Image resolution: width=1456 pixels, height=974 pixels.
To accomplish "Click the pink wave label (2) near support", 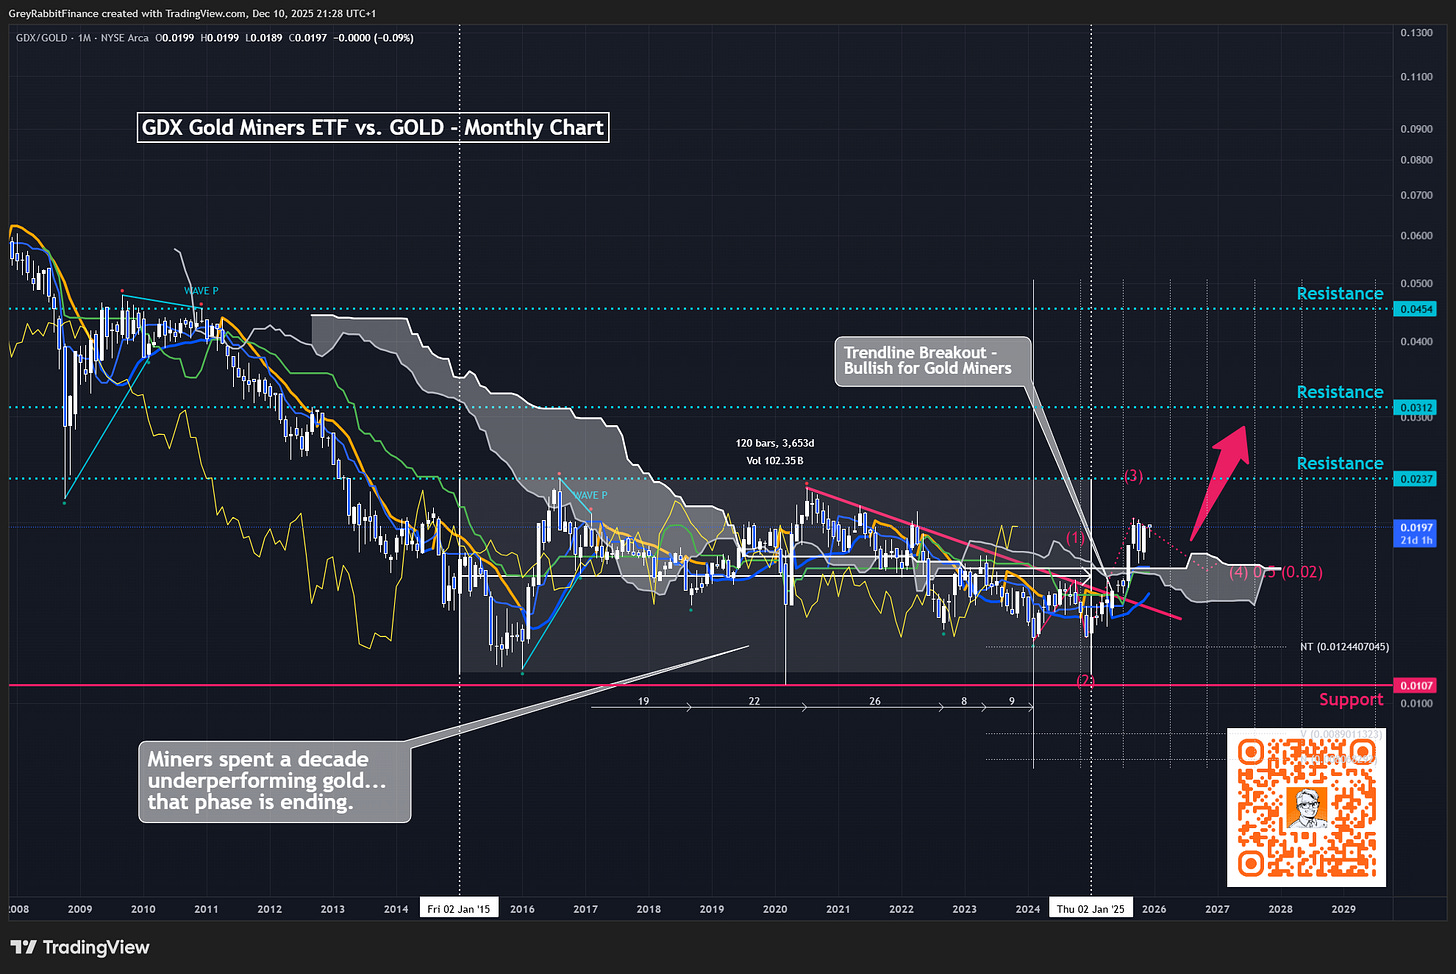I will click(x=1085, y=681).
